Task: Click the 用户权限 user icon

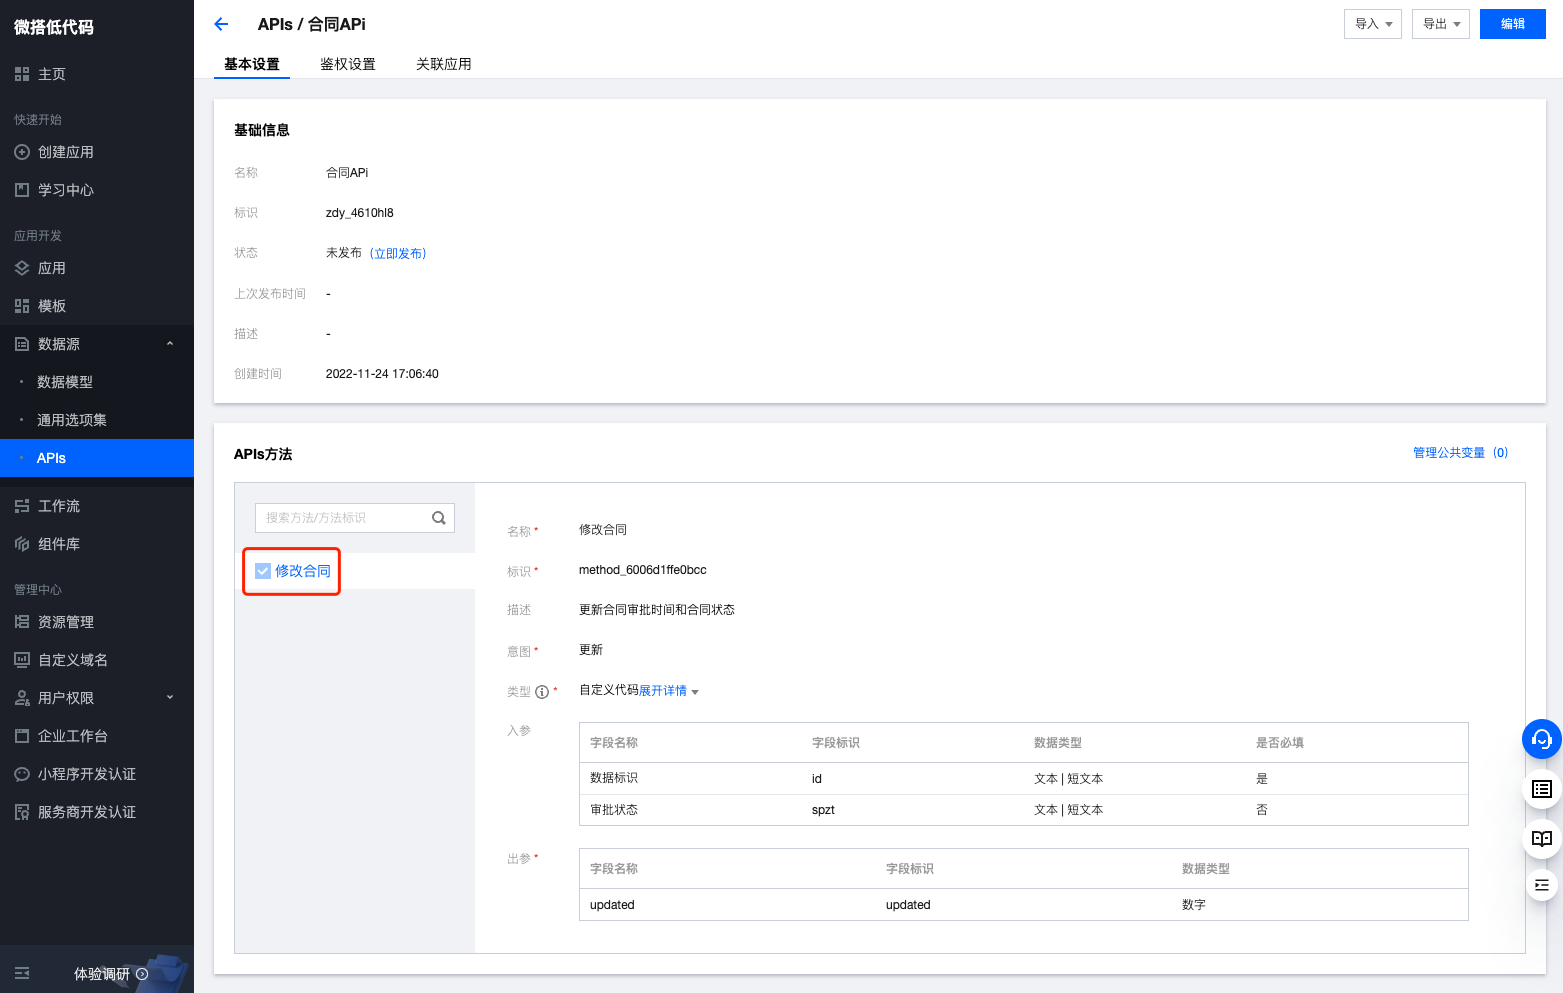Action: (x=22, y=698)
